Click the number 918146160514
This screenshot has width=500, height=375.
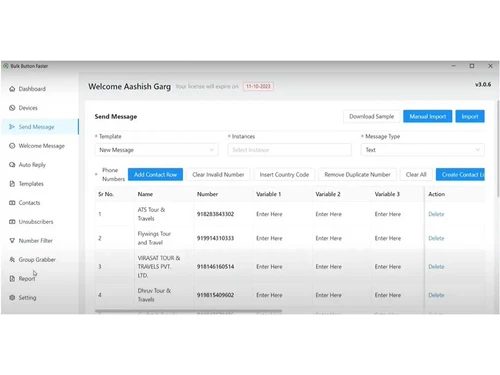(215, 267)
